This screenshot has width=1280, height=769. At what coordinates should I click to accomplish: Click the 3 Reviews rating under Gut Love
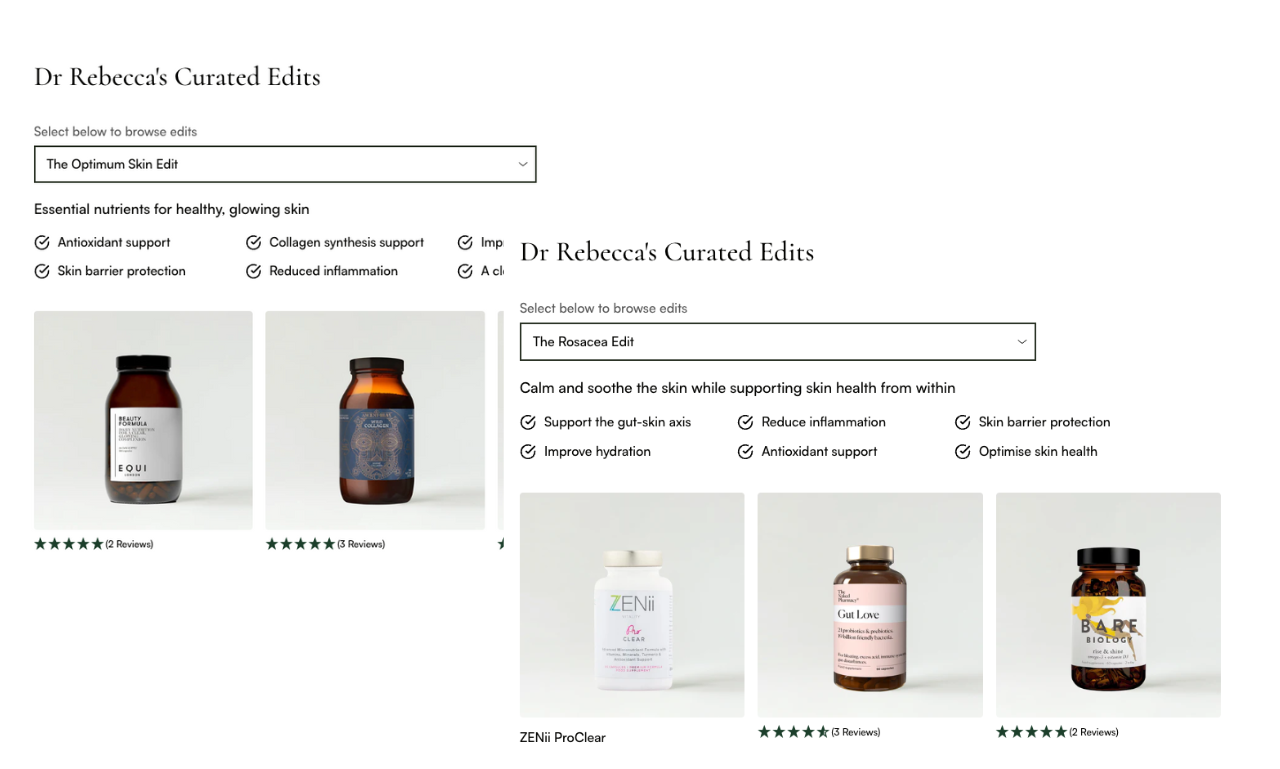coord(819,732)
